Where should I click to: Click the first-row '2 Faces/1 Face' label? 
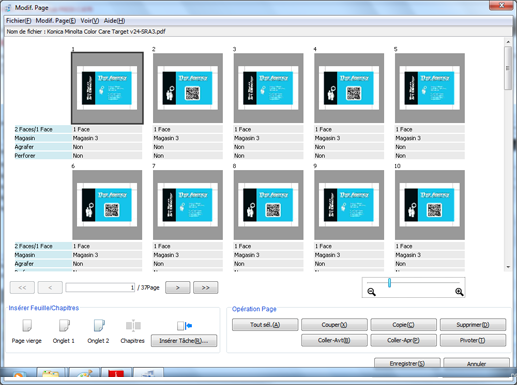click(43, 129)
